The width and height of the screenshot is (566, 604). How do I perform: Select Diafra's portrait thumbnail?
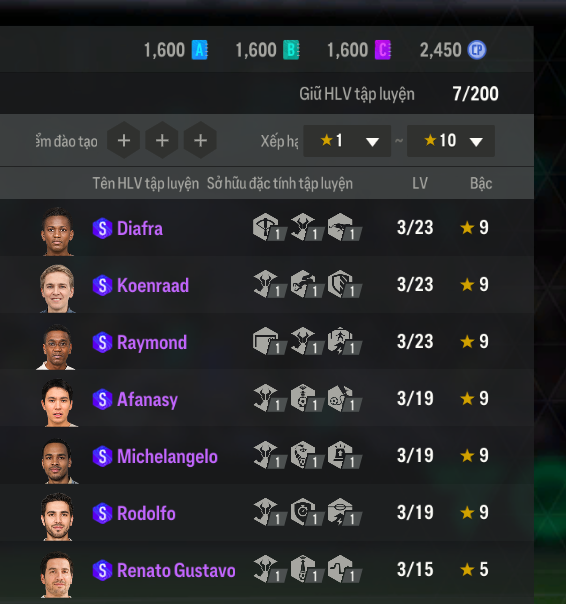pyautogui.click(x=57, y=232)
